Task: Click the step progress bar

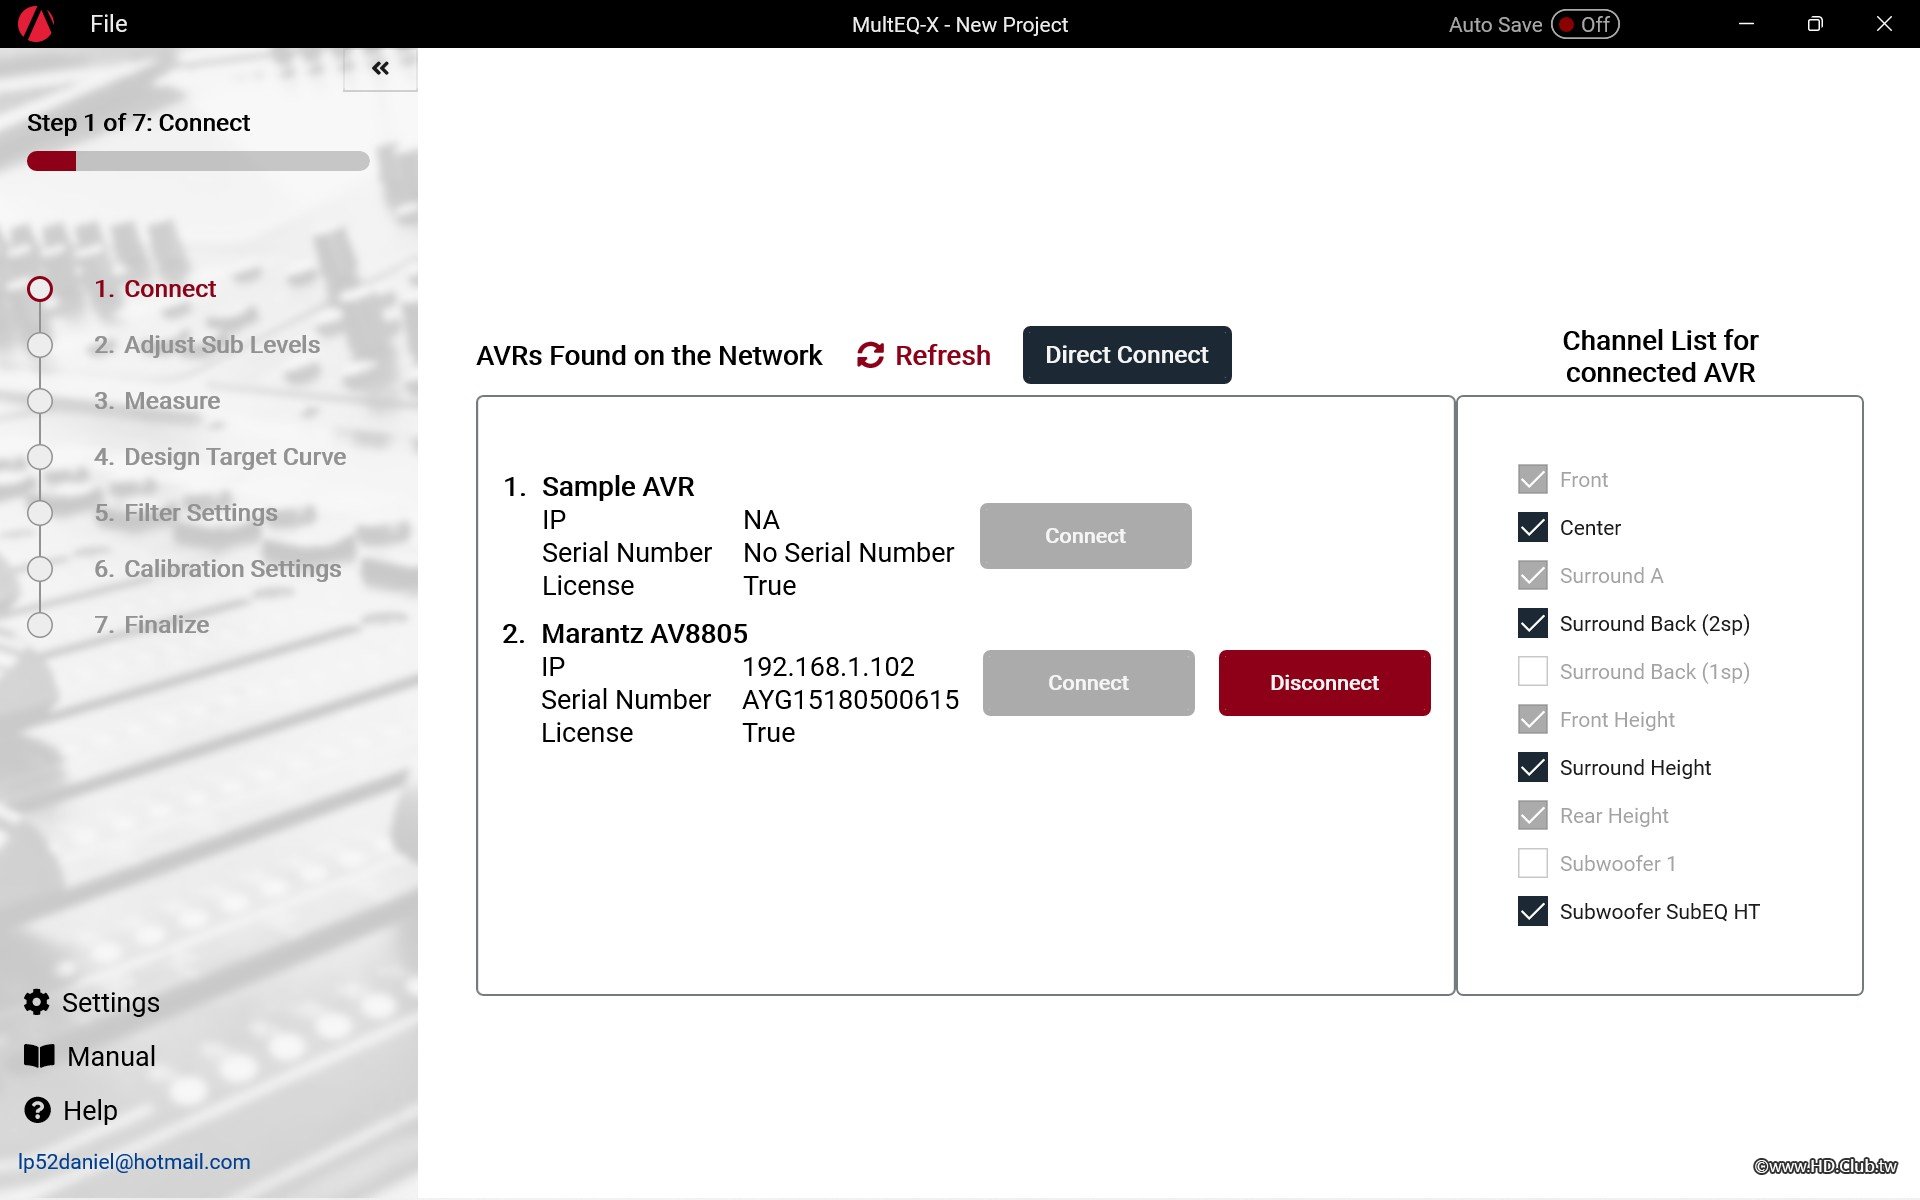Action: 198,161
